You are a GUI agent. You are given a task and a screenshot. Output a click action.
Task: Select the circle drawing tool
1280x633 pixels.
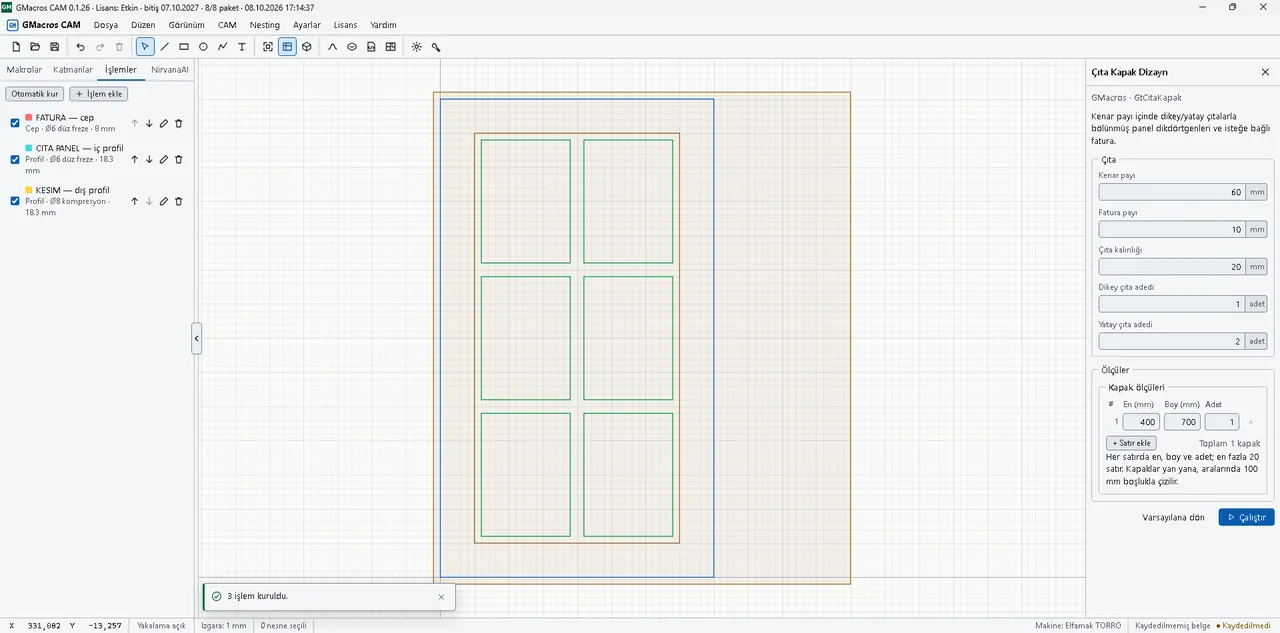pos(203,47)
